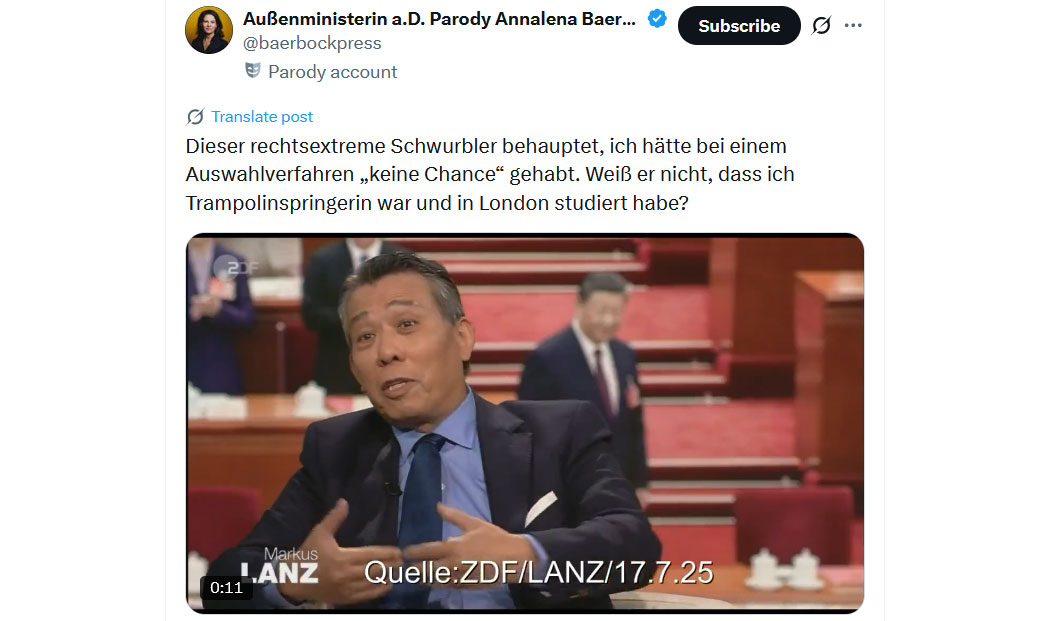Open the tweet text starting with Dieser rechtsextreme
The width and height of the screenshot is (1050, 621).
(490, 174)
